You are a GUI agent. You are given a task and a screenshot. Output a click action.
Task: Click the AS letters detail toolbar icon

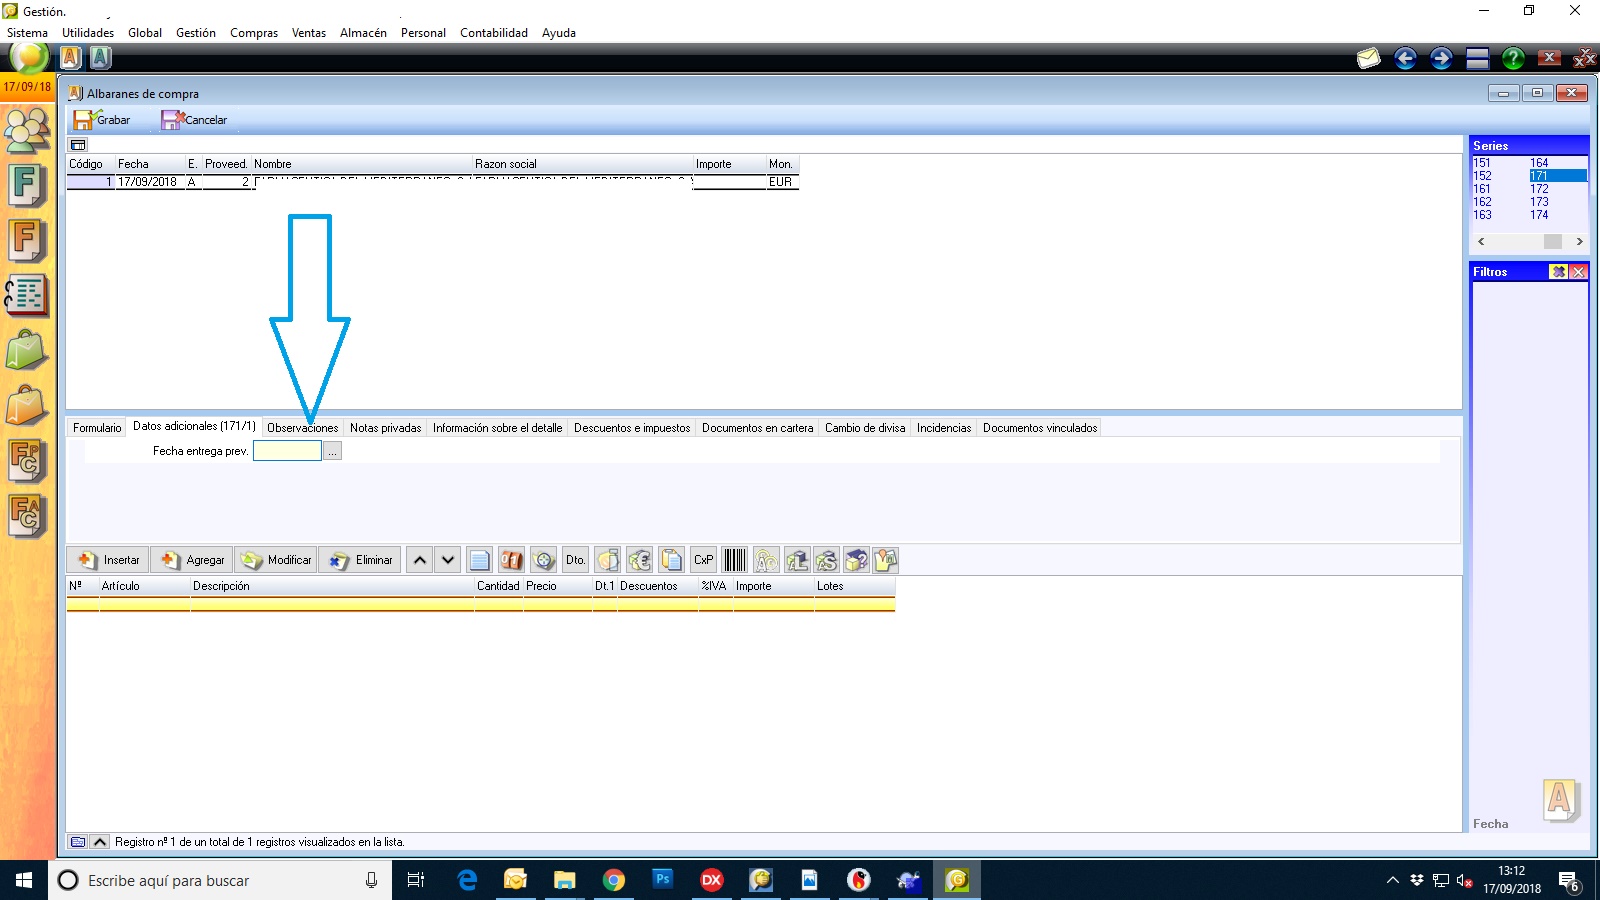pos(826,560)
